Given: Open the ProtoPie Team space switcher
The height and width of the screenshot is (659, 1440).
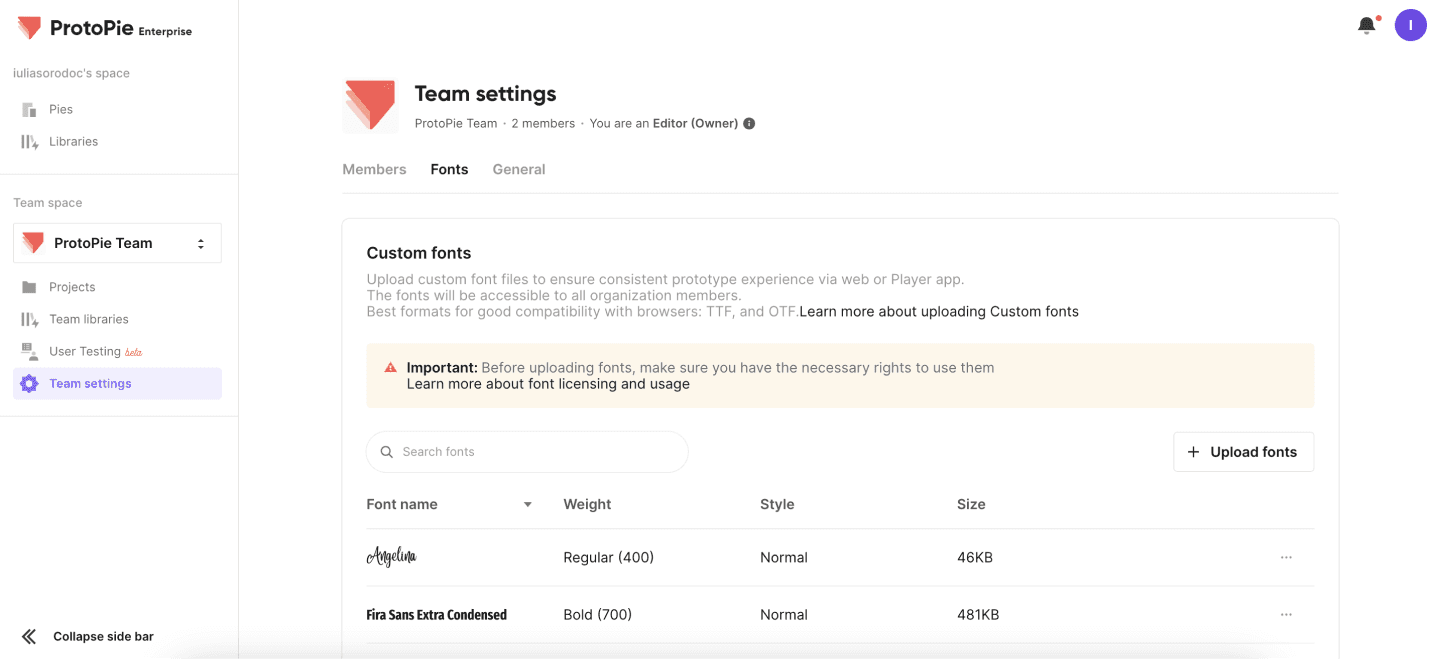Looking at the screenshot, I should tap(116, 242).
